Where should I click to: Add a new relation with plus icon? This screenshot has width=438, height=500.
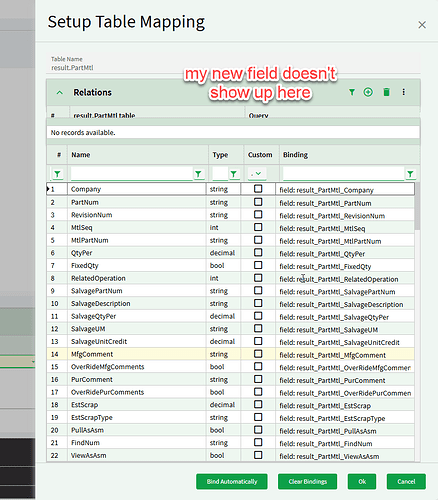tap(368, 92)
